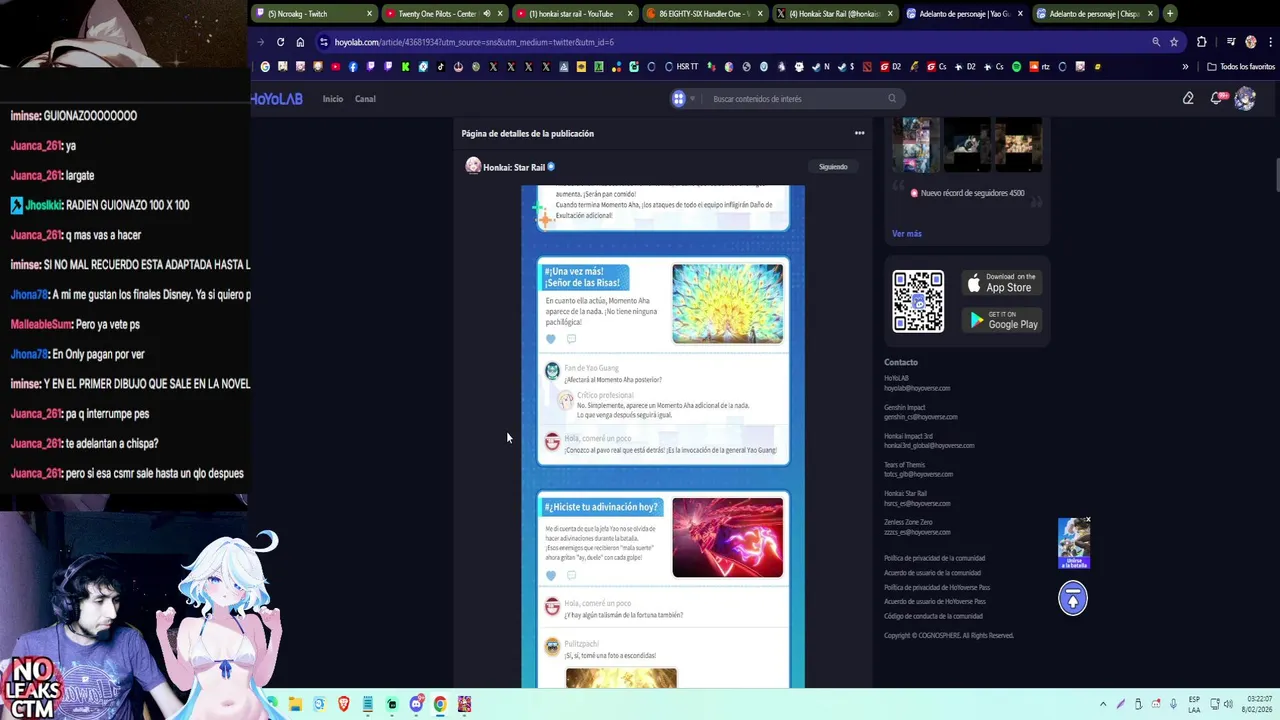Open Brave browser from the taskbar
This screenshot has height=720, width=1280.
(x=344, y=705)
